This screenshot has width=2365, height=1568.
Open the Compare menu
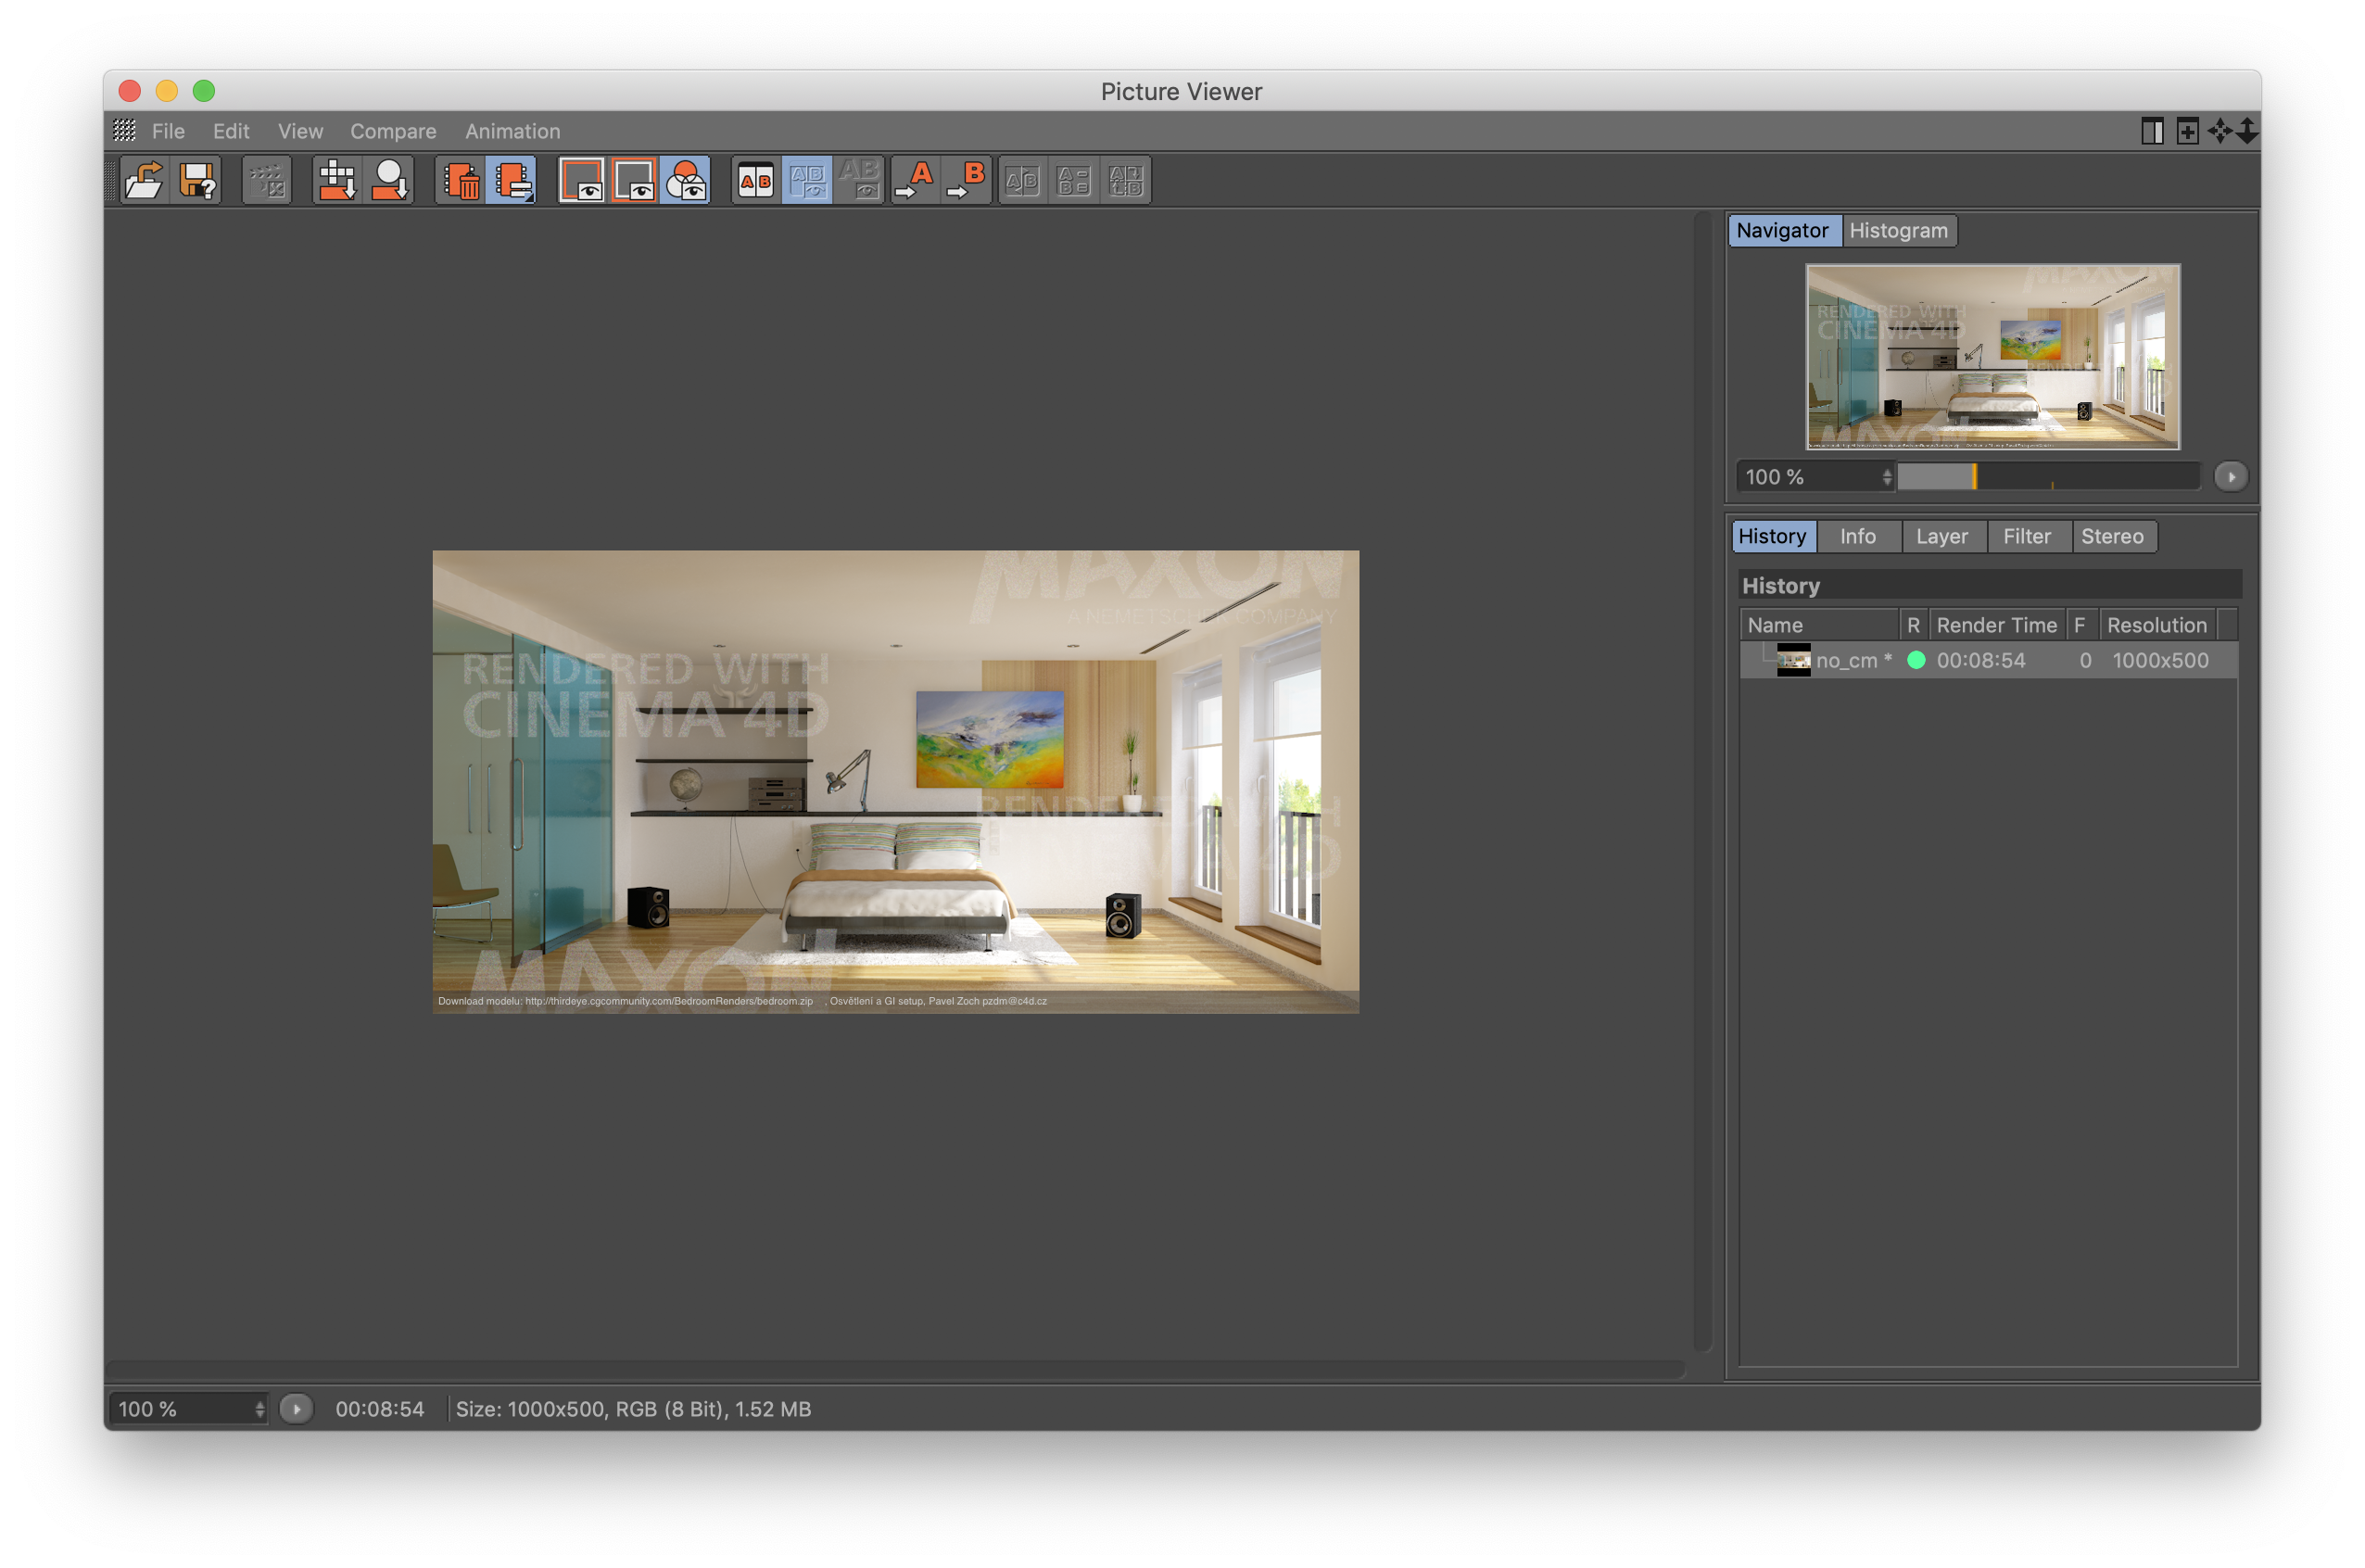(392, 131)
